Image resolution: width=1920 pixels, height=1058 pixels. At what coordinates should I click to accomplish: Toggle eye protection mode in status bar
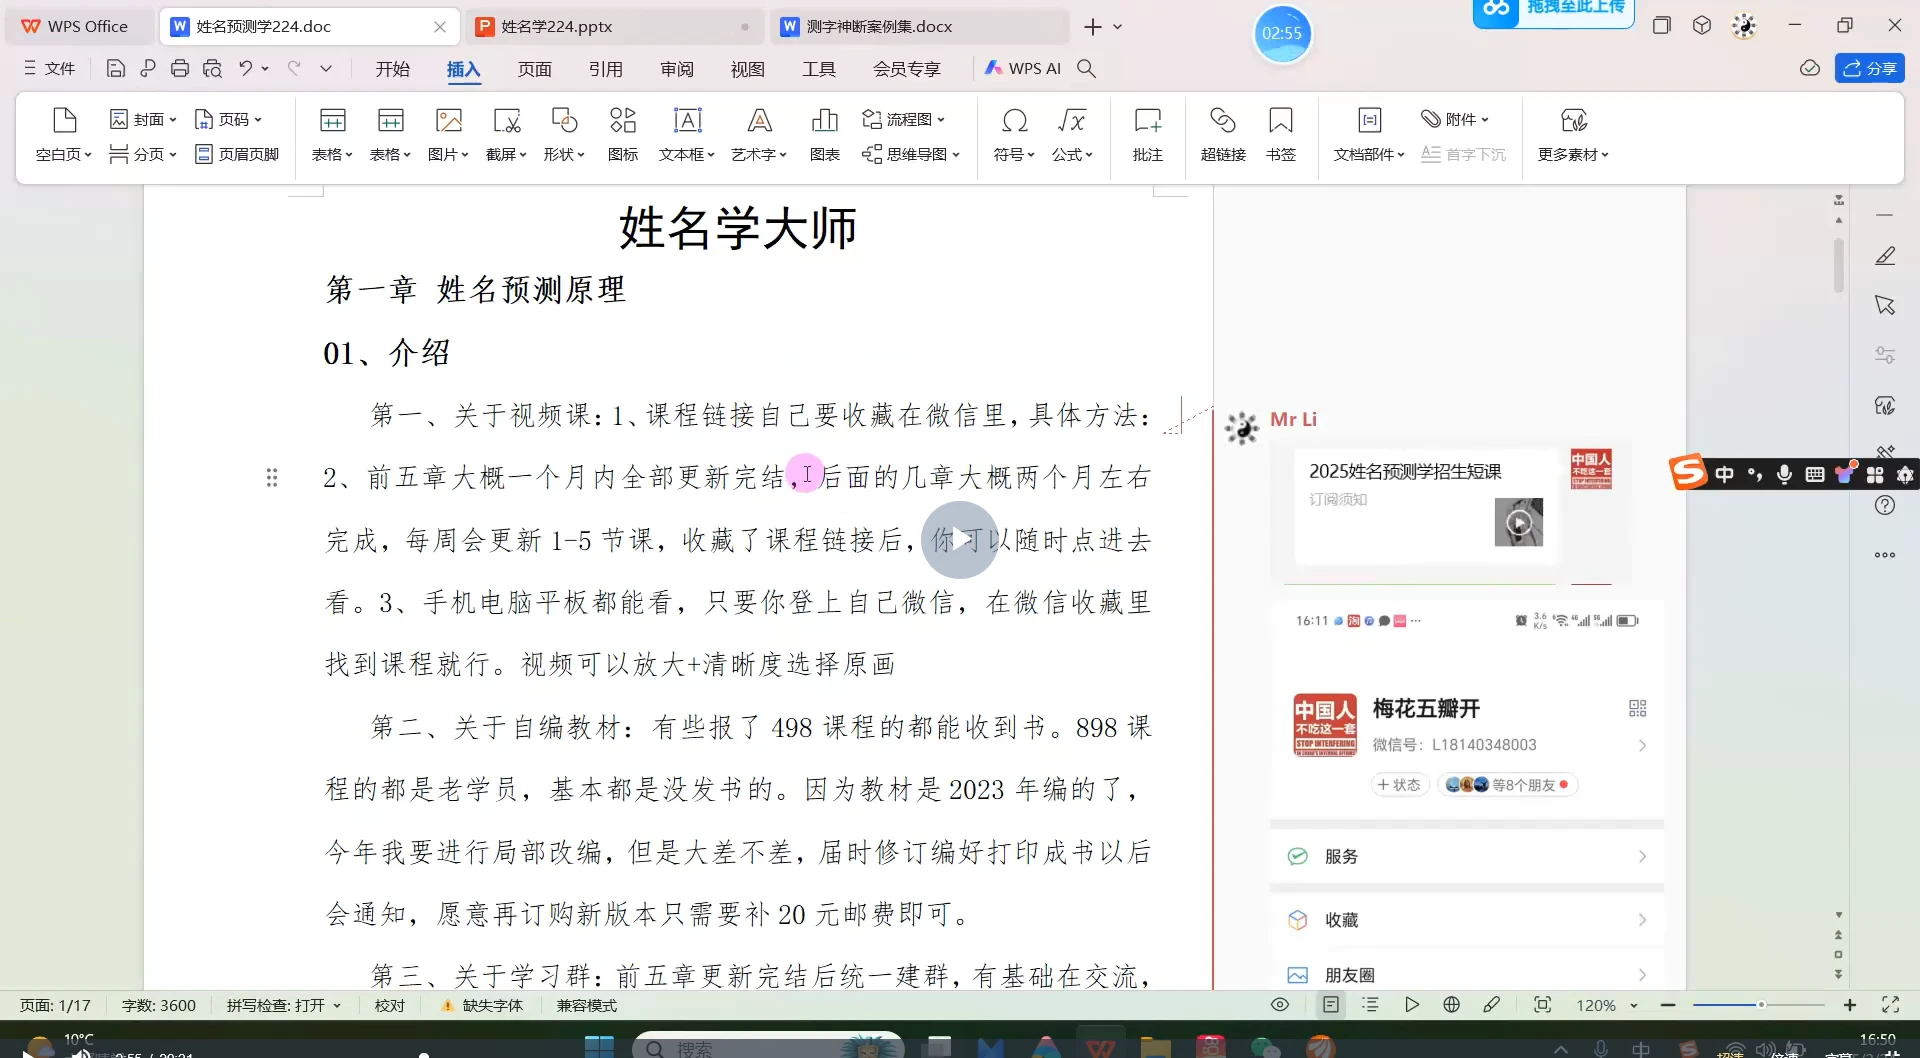click(1280, 1005)
